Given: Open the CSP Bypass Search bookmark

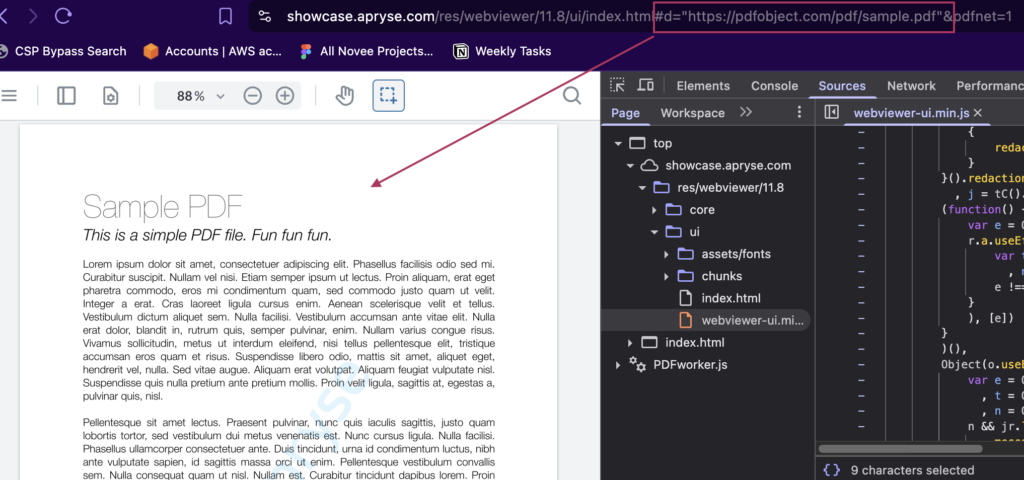Looking at the screenshot, I should pos(65,51).
